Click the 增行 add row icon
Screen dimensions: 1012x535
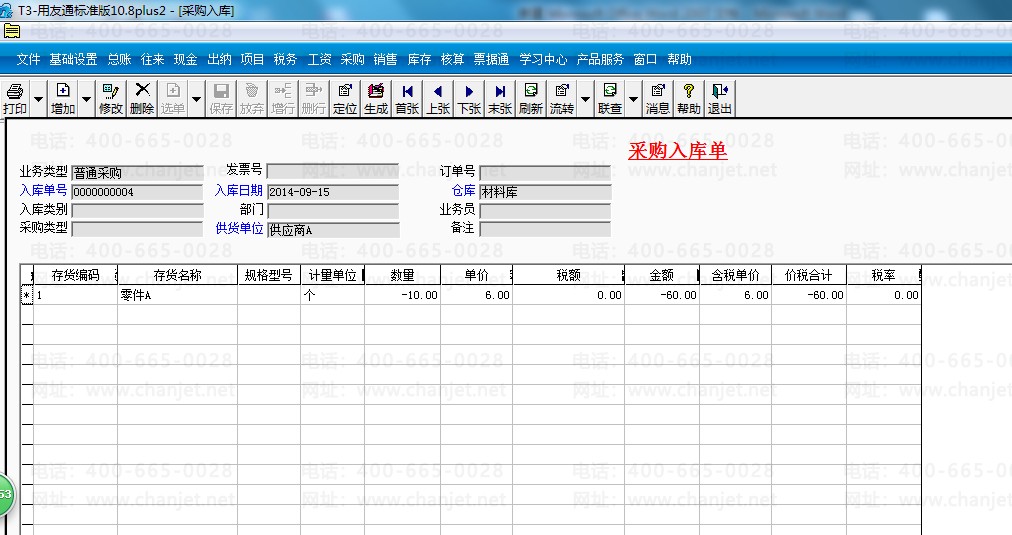(x=283, y=99)
